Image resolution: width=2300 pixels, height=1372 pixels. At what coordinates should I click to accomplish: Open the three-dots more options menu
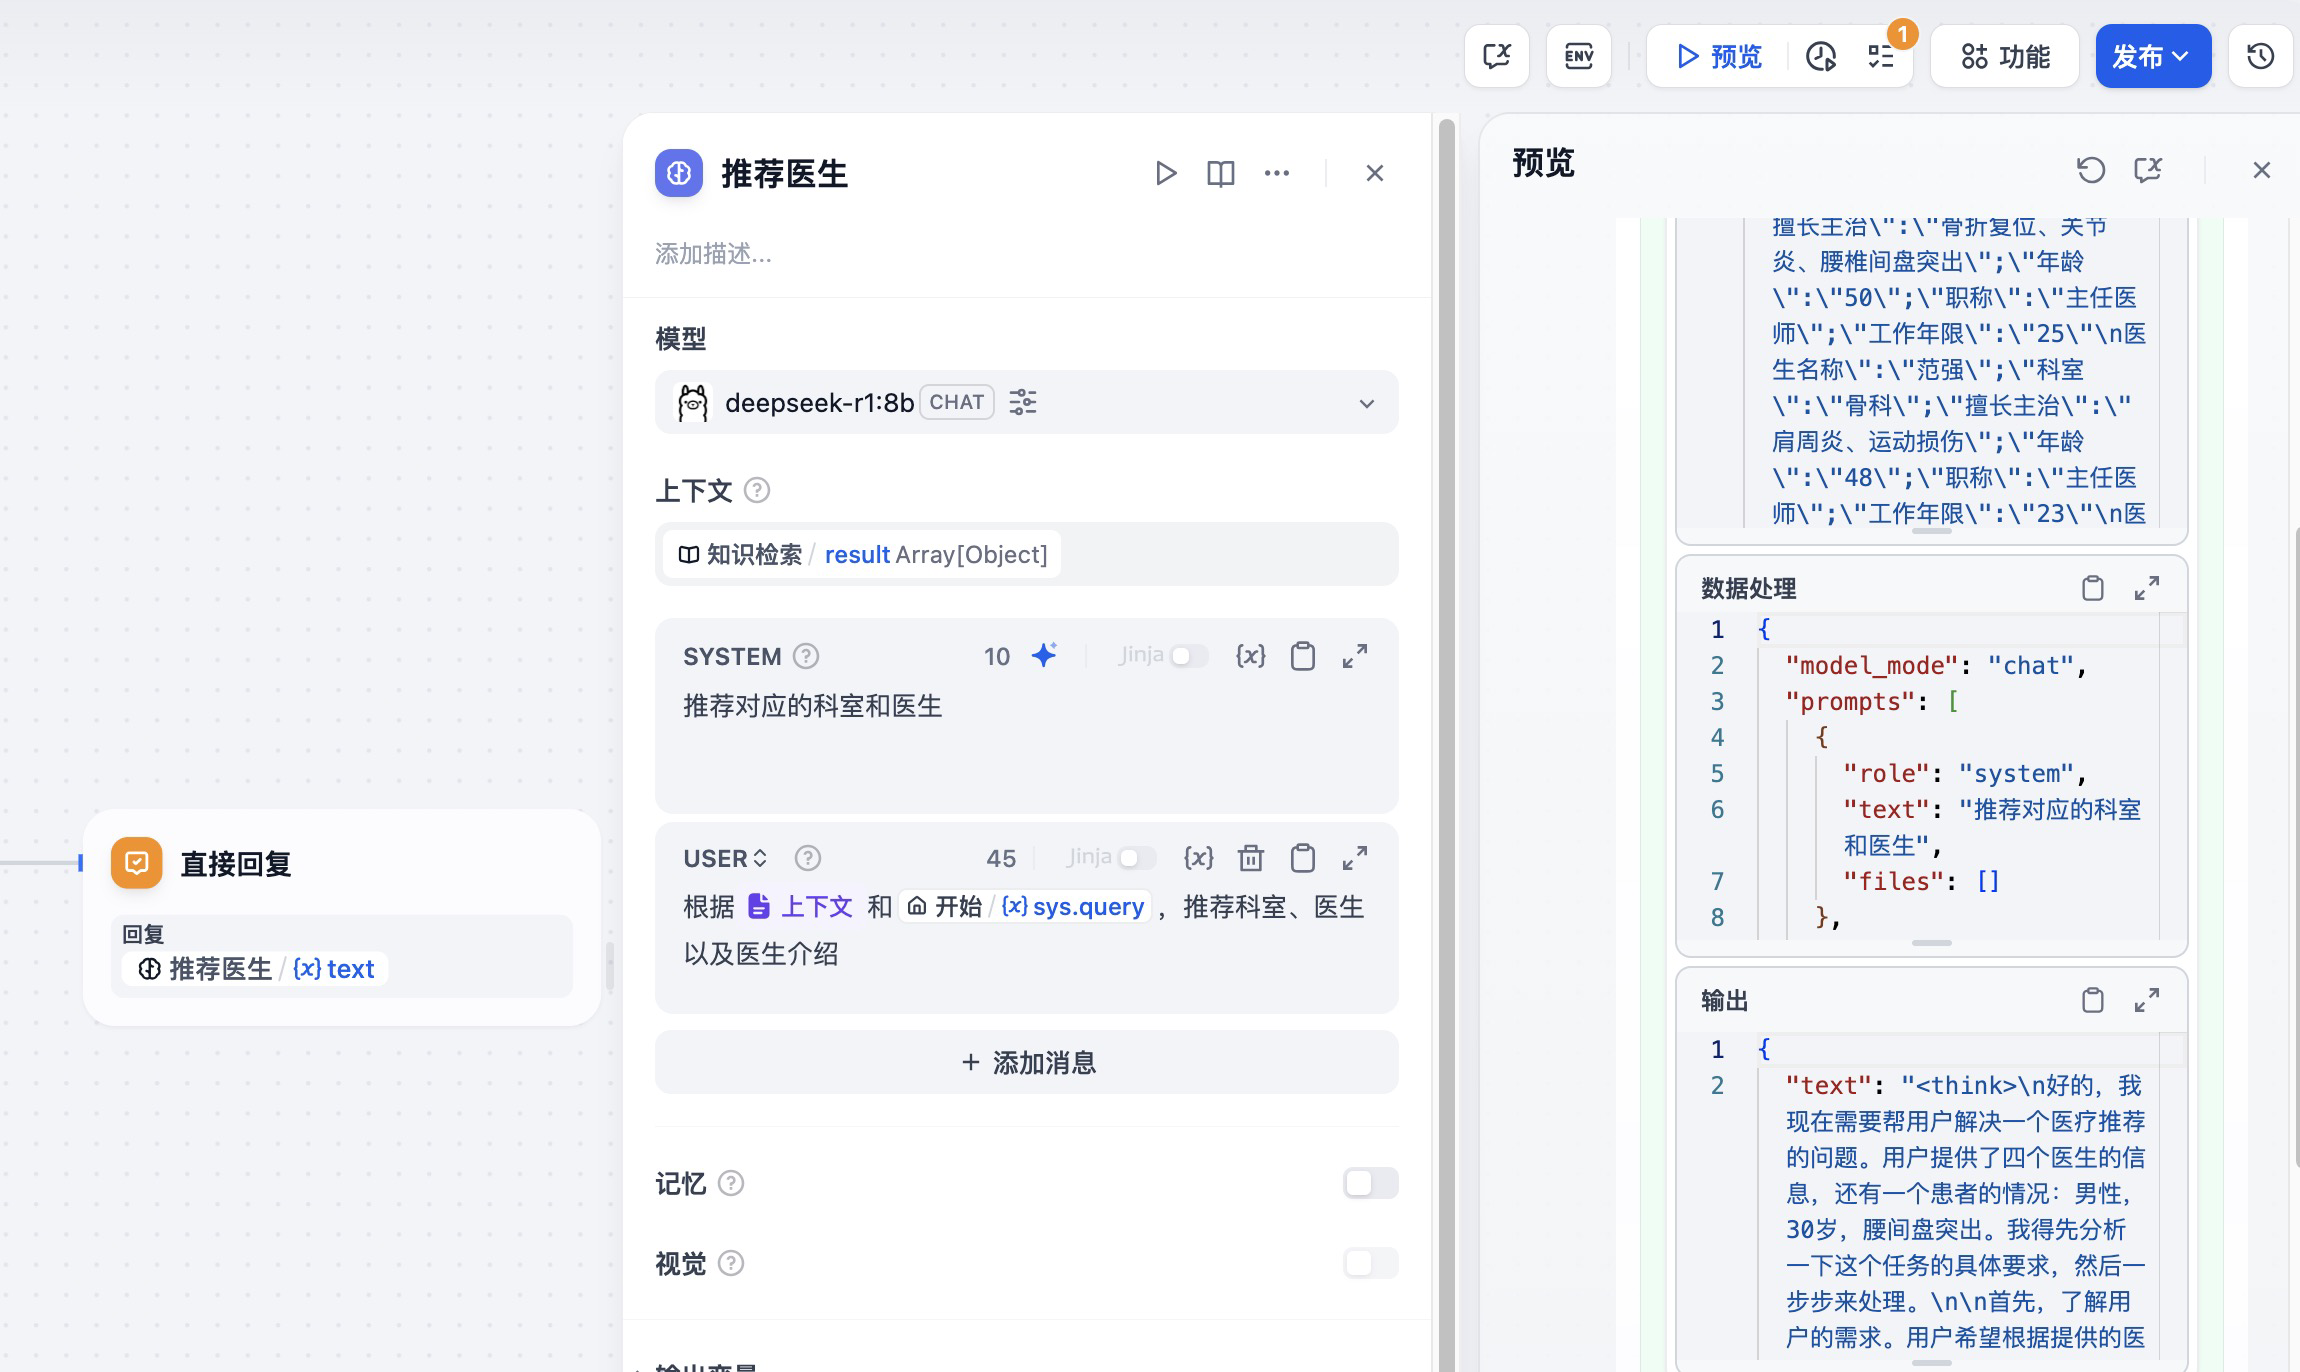[x=1276, y=173]
